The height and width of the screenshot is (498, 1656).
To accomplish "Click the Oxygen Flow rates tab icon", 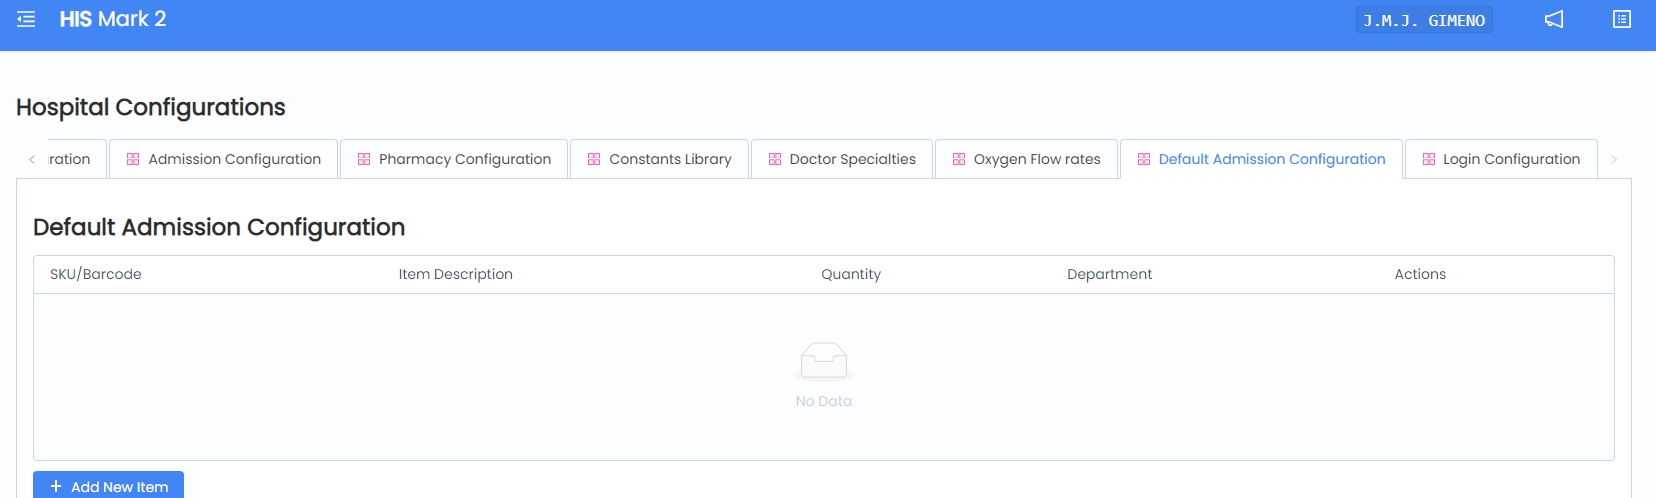I will (x=959, y=159).
